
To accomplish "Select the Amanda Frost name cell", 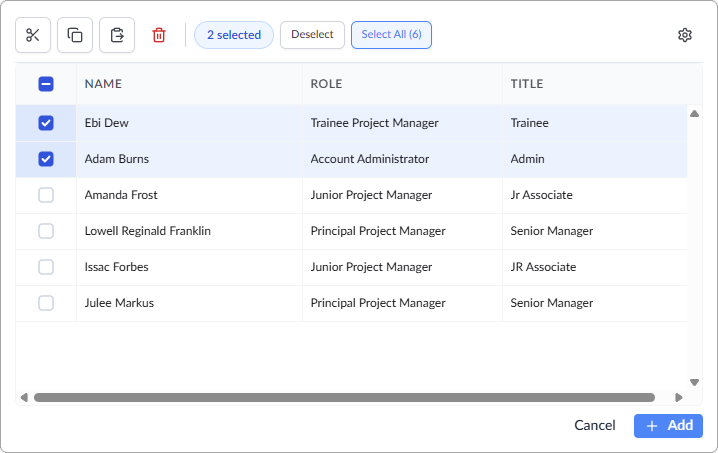I will [189, 195].
